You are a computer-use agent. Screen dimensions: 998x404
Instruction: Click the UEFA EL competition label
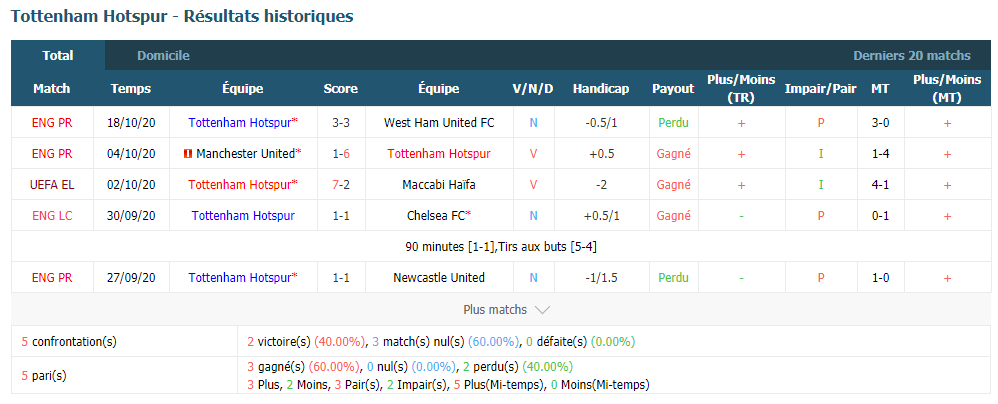(x=52, y=185)
